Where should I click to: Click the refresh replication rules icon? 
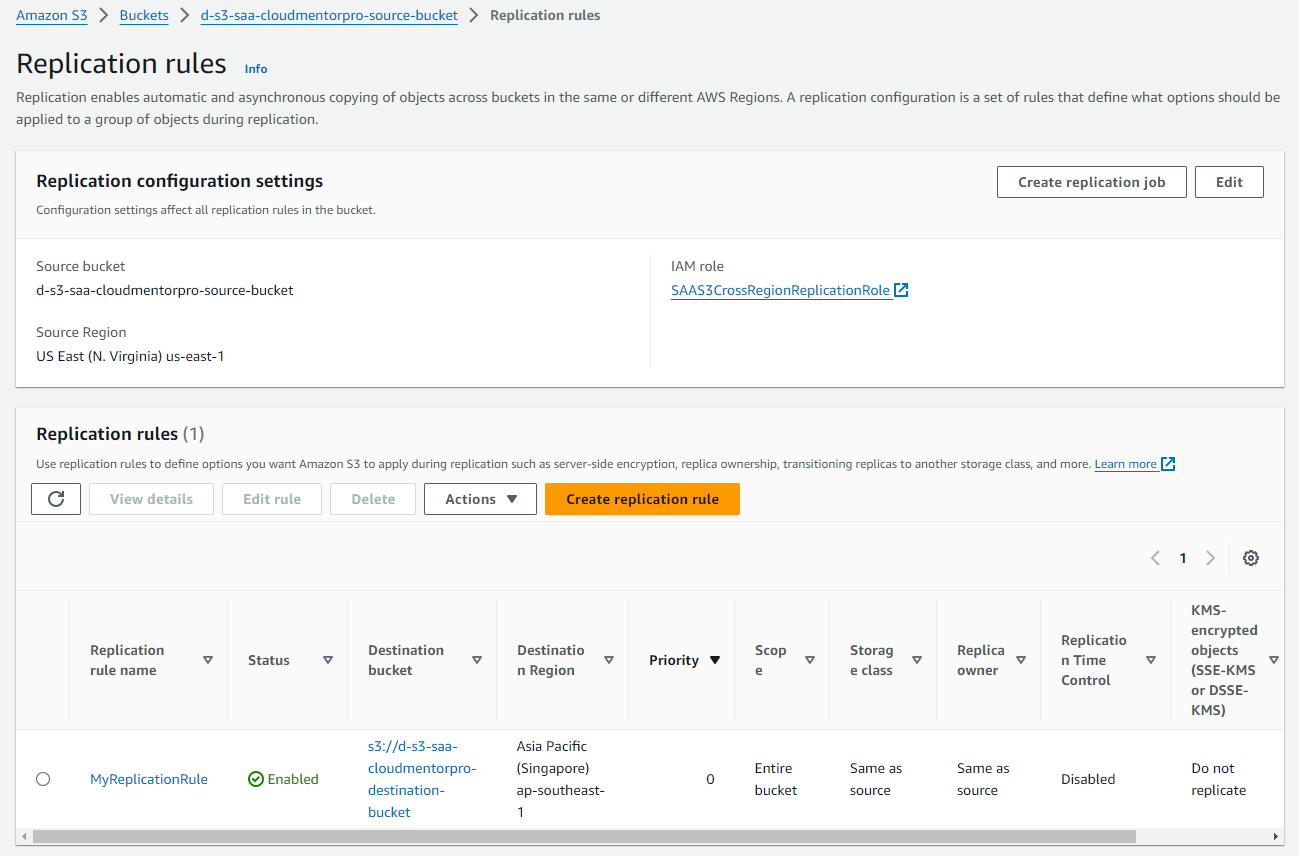pos(56,499)
